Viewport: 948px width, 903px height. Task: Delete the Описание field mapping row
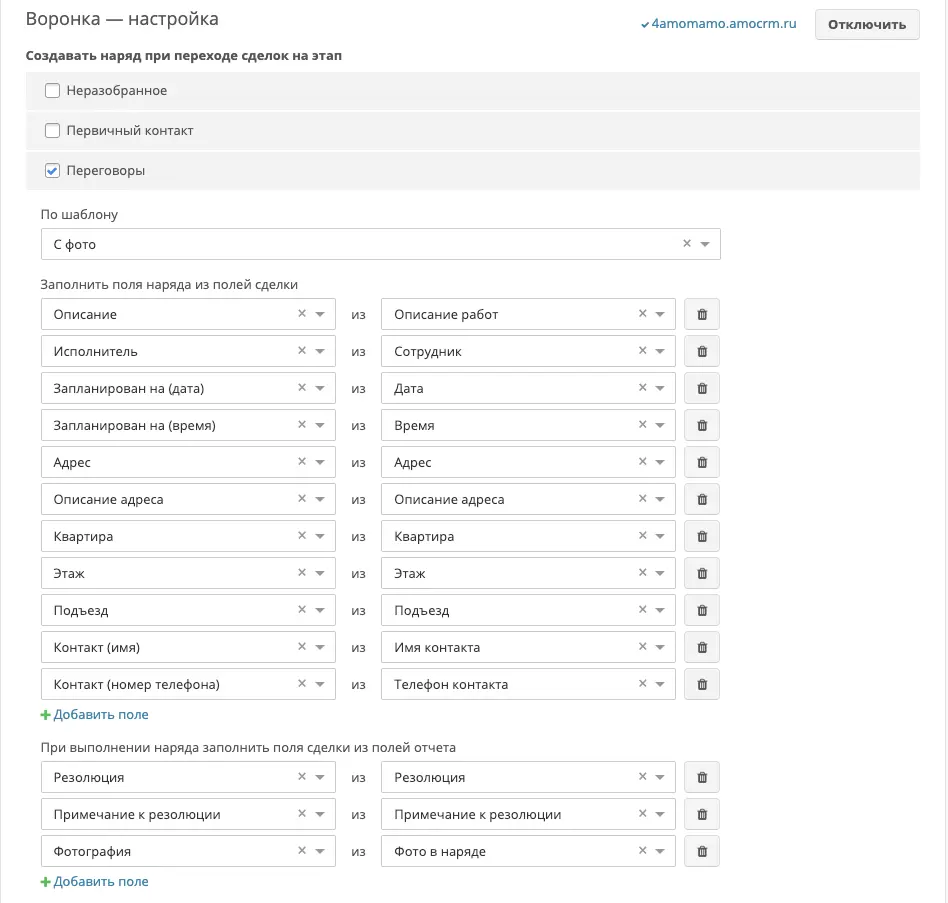[702, 314]
